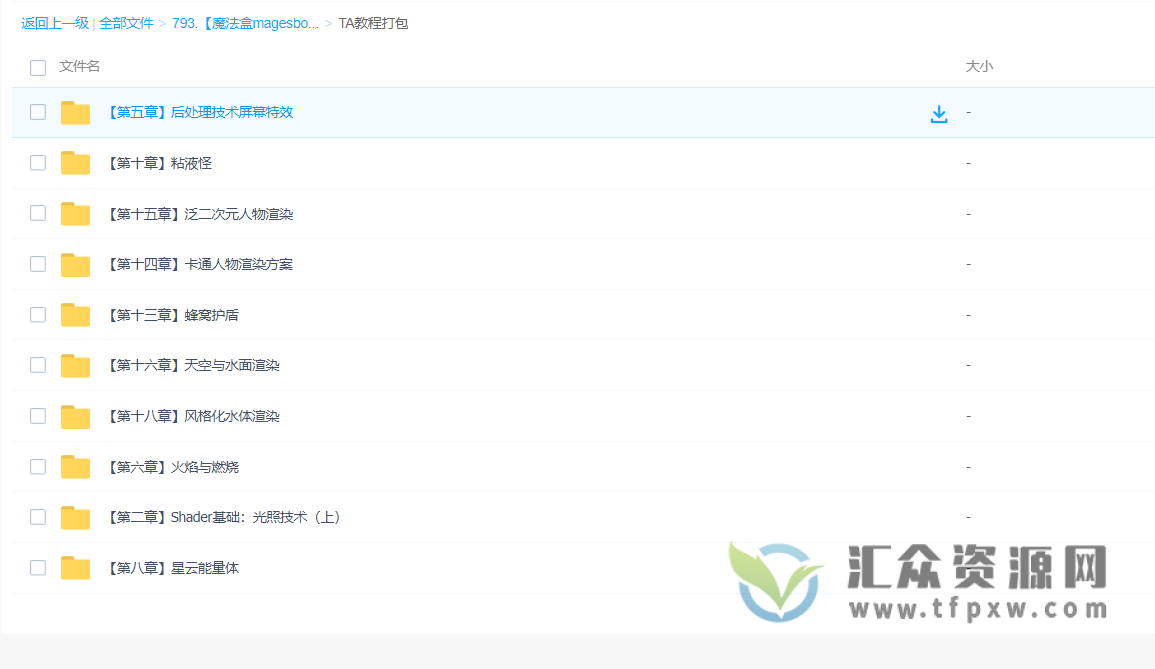Screen dimensions: 1155x669
Task: Click the folder icon for 第十章 粘液怪
Action: click(x=75, y=163)
